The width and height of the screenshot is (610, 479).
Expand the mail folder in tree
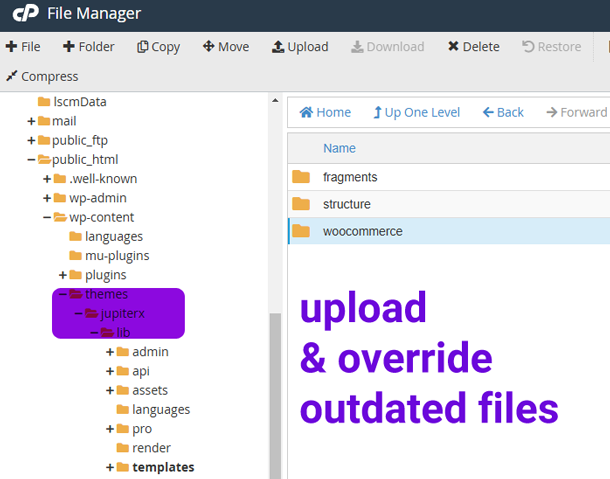pos(32,121)
